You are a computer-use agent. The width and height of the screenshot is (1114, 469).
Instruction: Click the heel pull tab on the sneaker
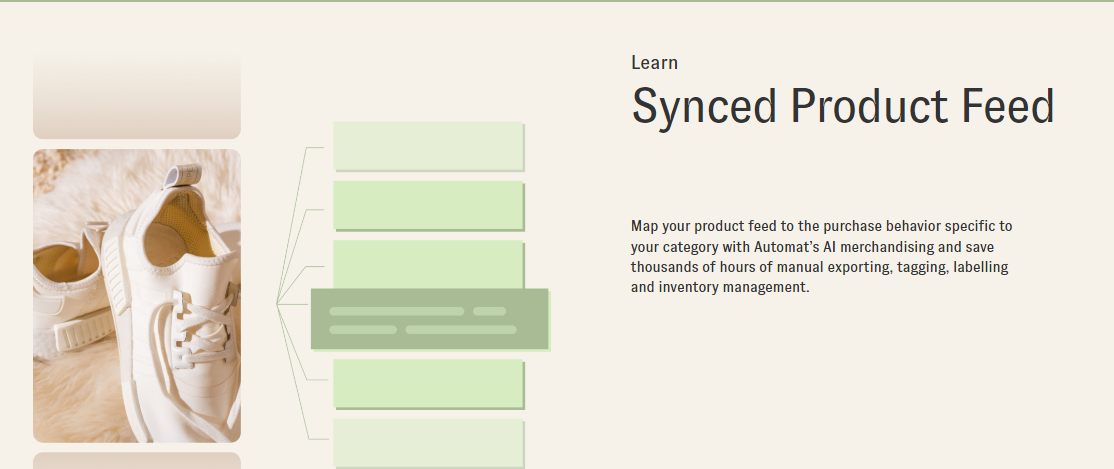tap(182, 175)
